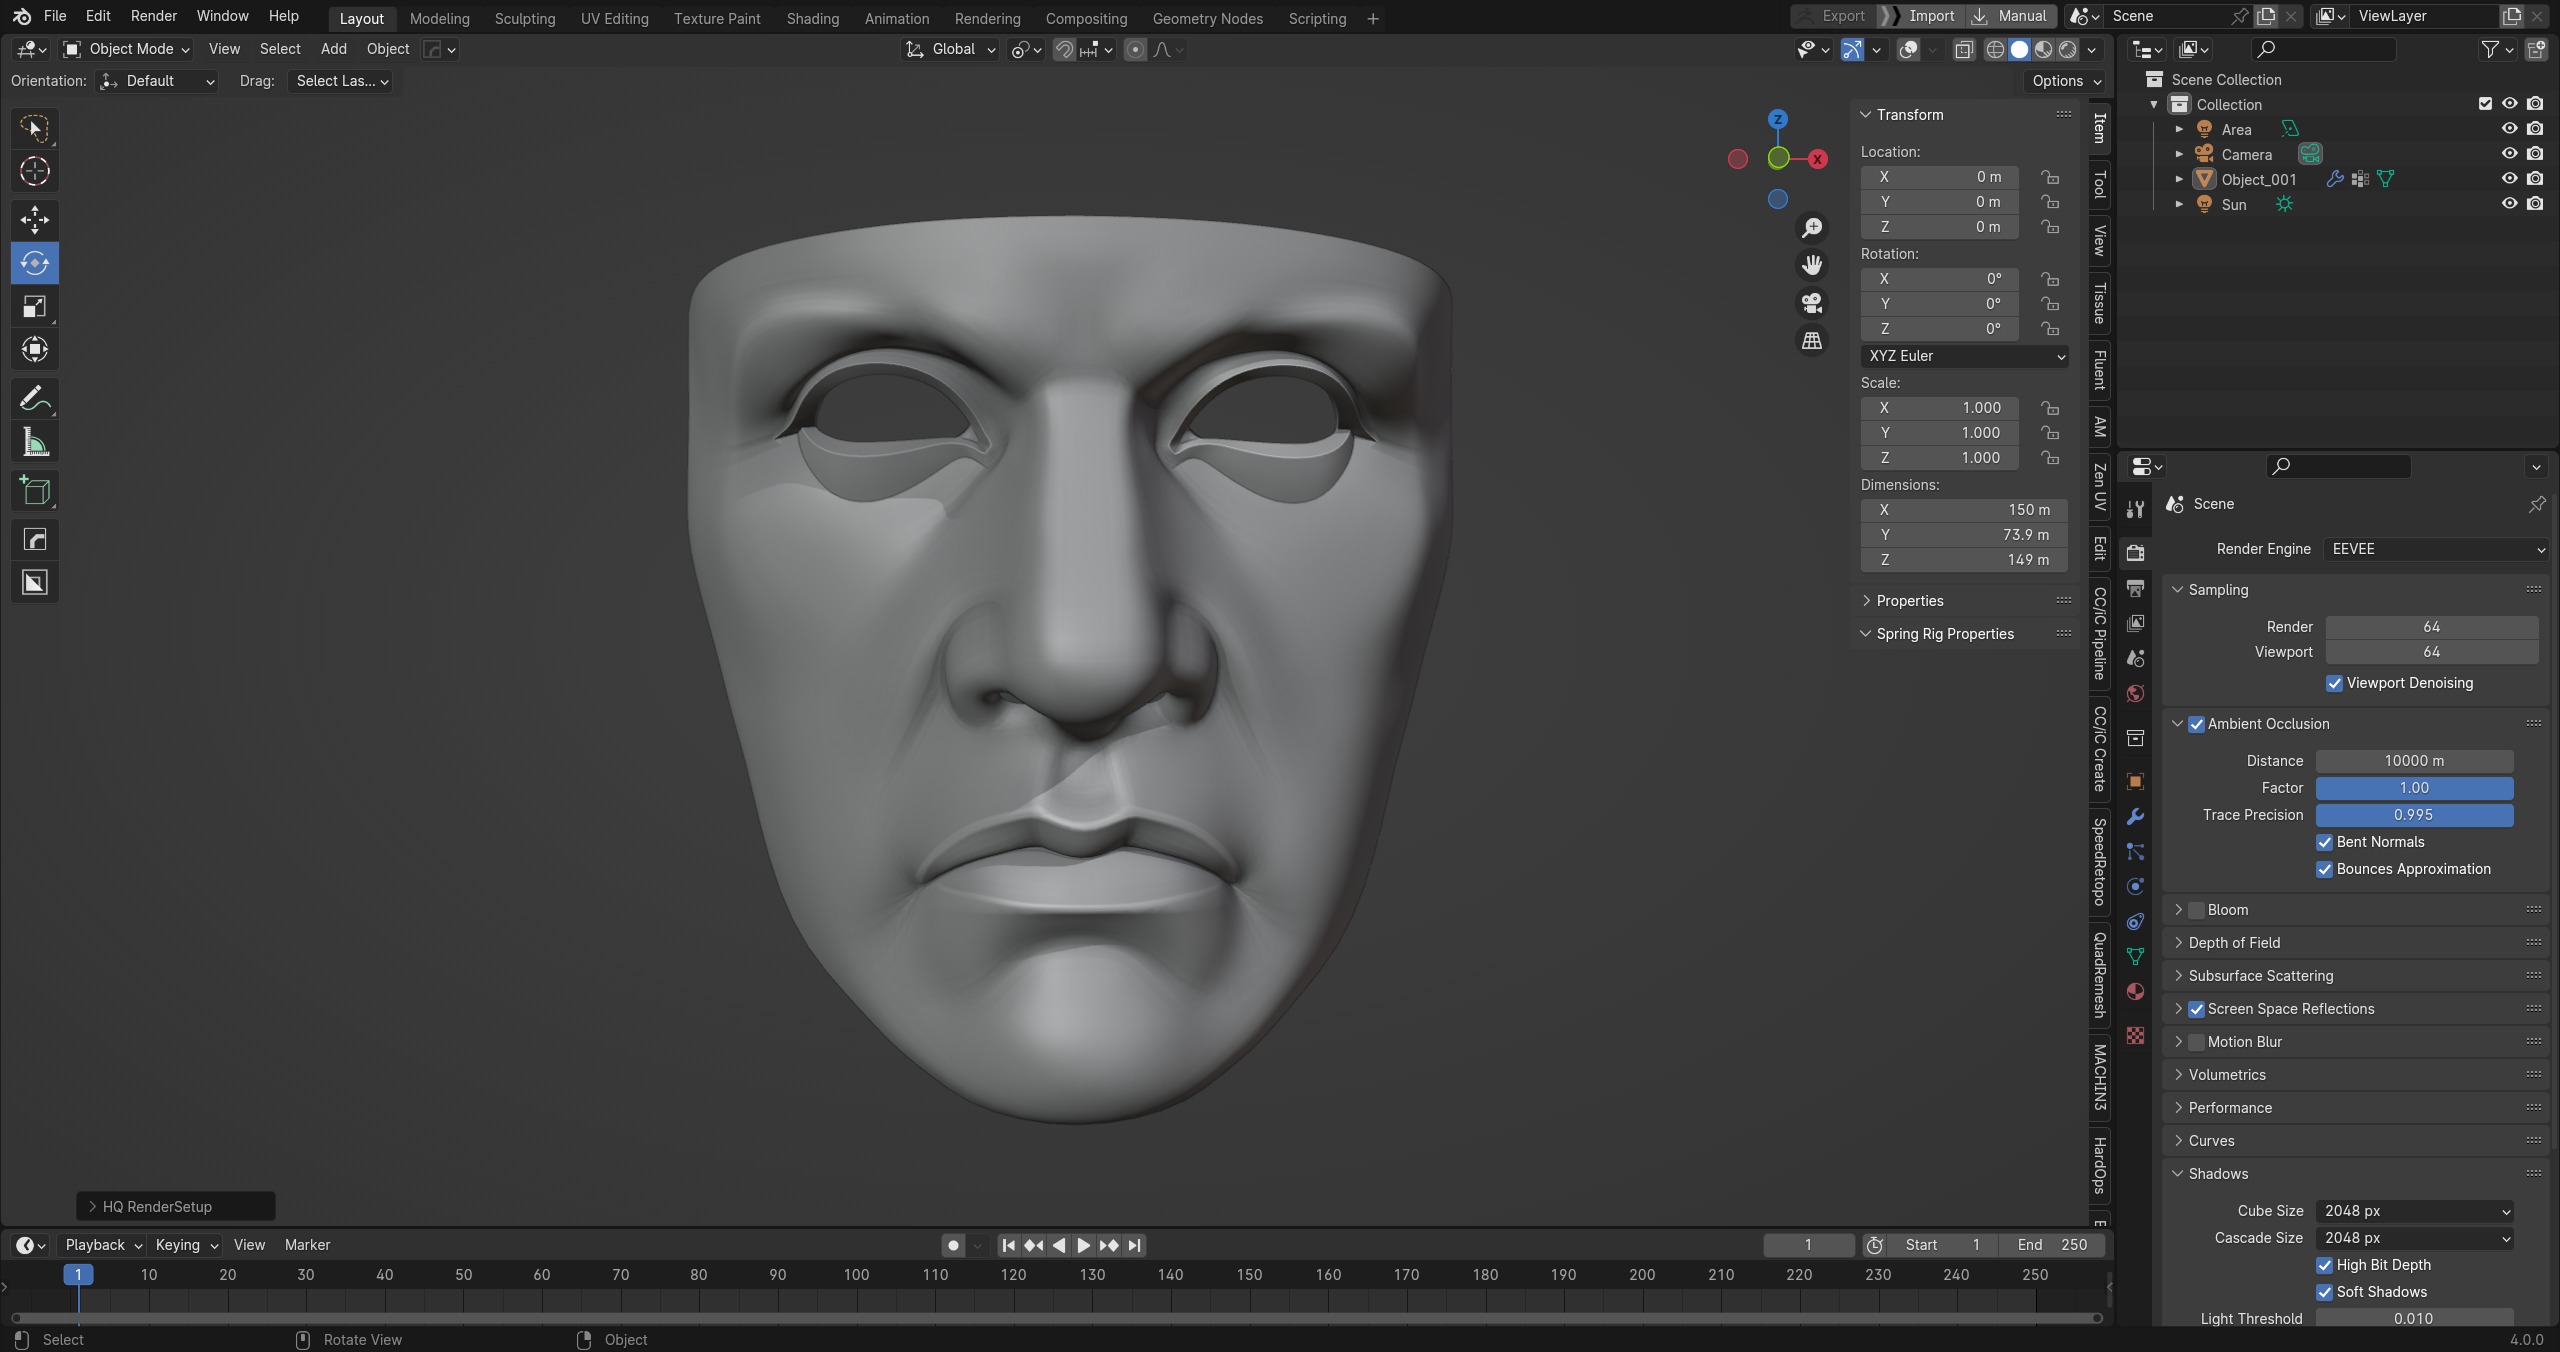
Task: Open the Geometry Nodes workspace tab
Action: point(1207,18)
